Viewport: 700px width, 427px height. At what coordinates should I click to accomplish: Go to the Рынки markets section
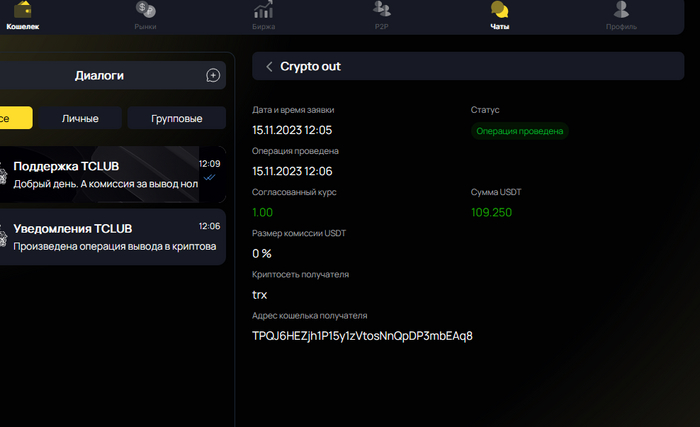click(146, 16)
